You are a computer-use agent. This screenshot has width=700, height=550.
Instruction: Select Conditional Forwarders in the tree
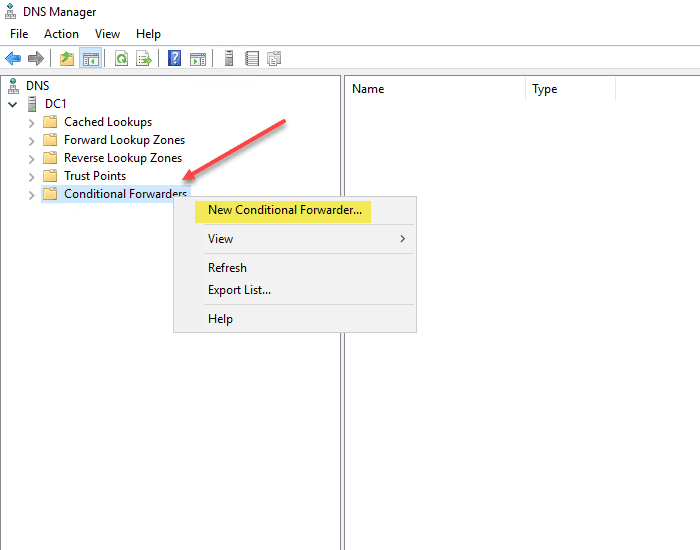click(125, 194)
